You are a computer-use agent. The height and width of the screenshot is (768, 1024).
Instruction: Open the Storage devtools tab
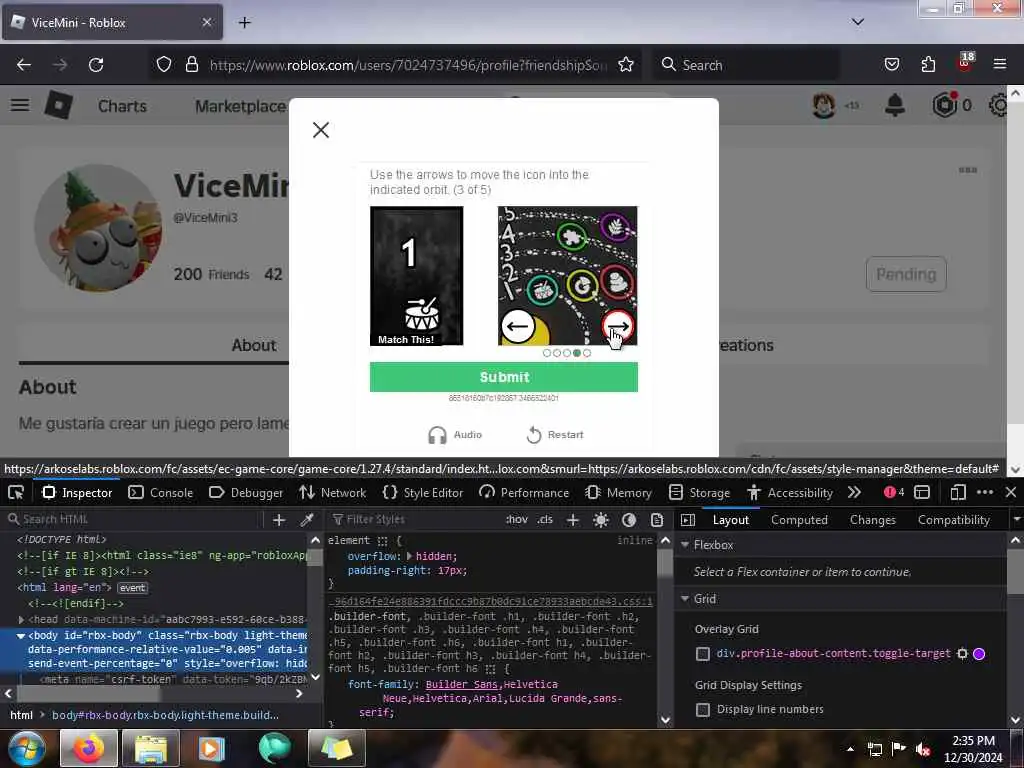coord(698,492)
